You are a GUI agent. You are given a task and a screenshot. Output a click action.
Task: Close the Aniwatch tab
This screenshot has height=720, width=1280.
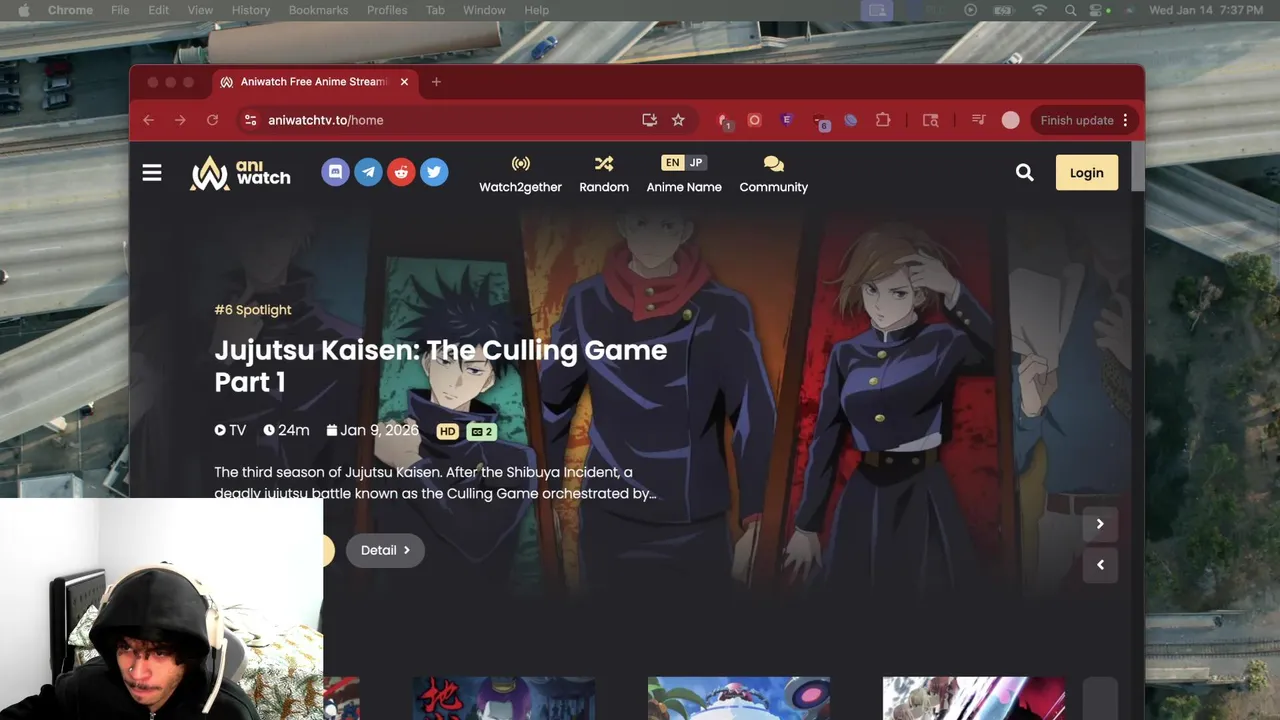(404, 82)
